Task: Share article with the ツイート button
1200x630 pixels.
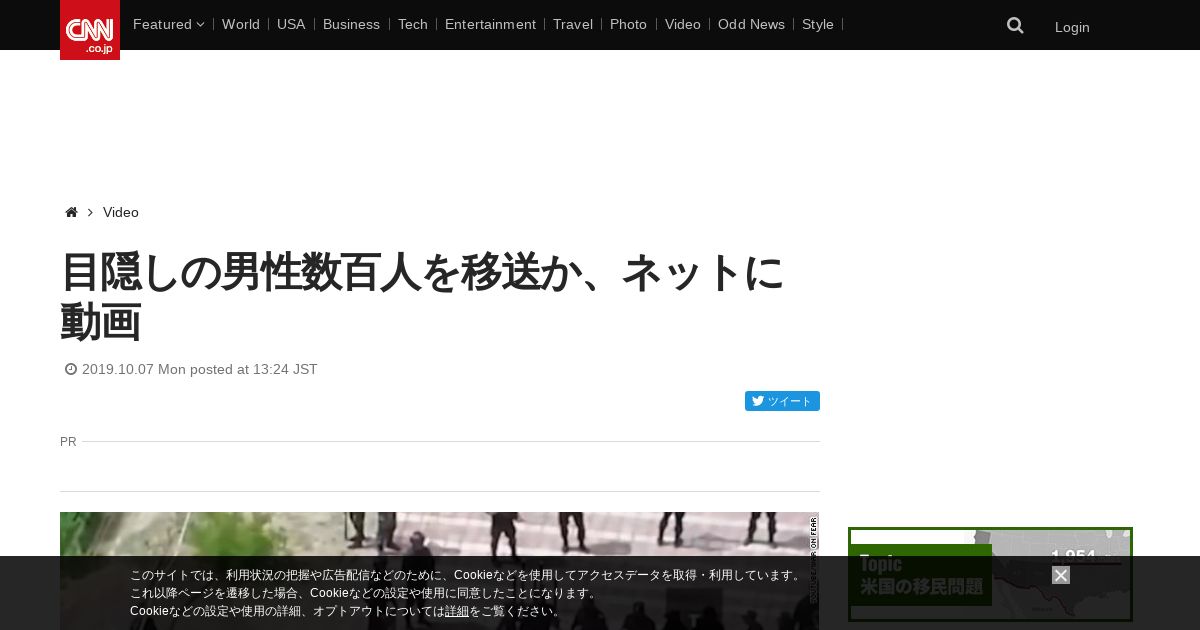Action: click(782, 401)
